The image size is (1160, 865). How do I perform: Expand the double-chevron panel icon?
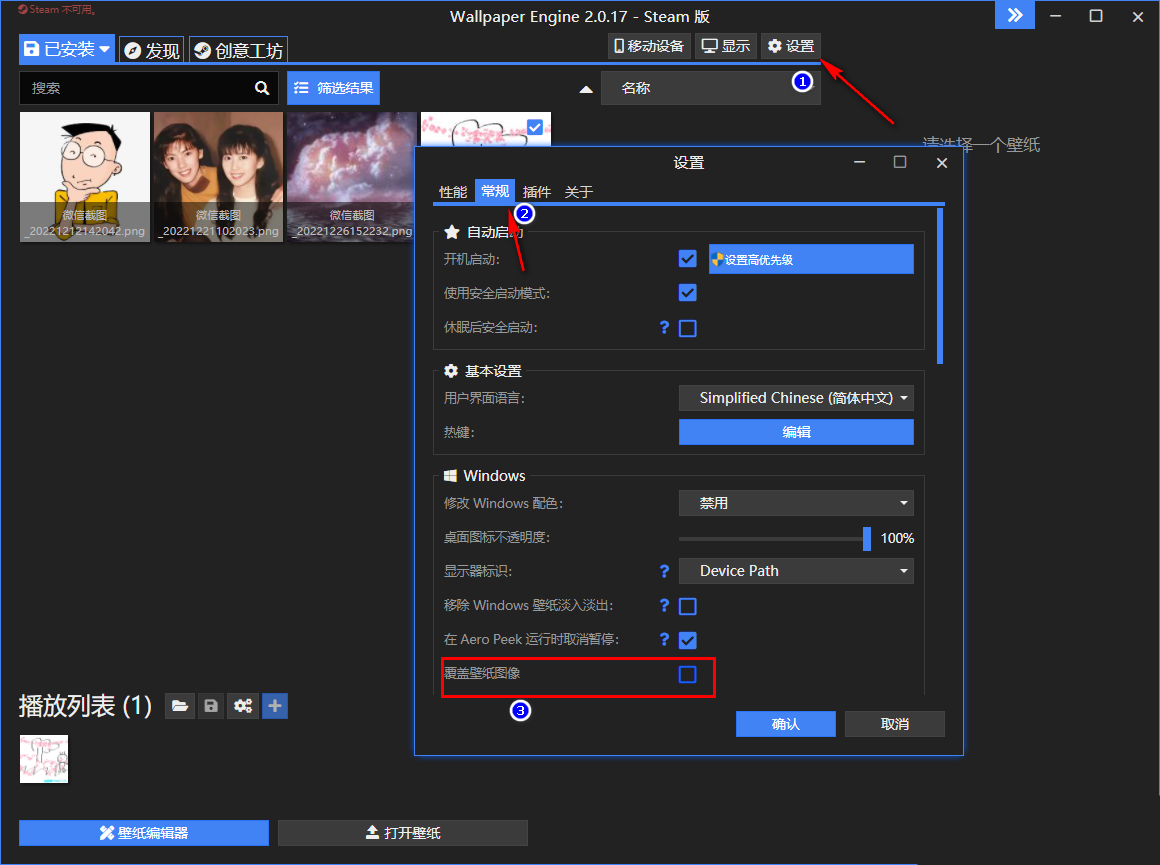(1015, 16)
